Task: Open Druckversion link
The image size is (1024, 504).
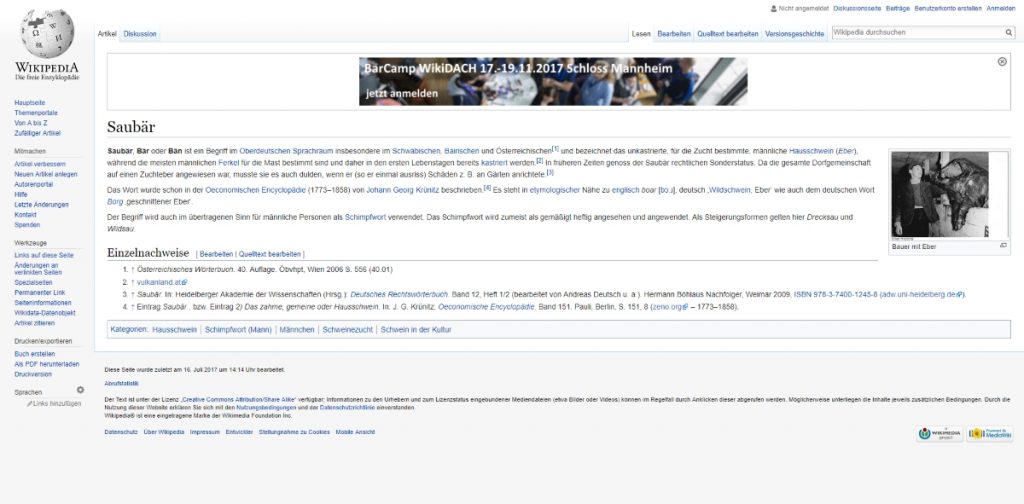Action: point(33,375)
